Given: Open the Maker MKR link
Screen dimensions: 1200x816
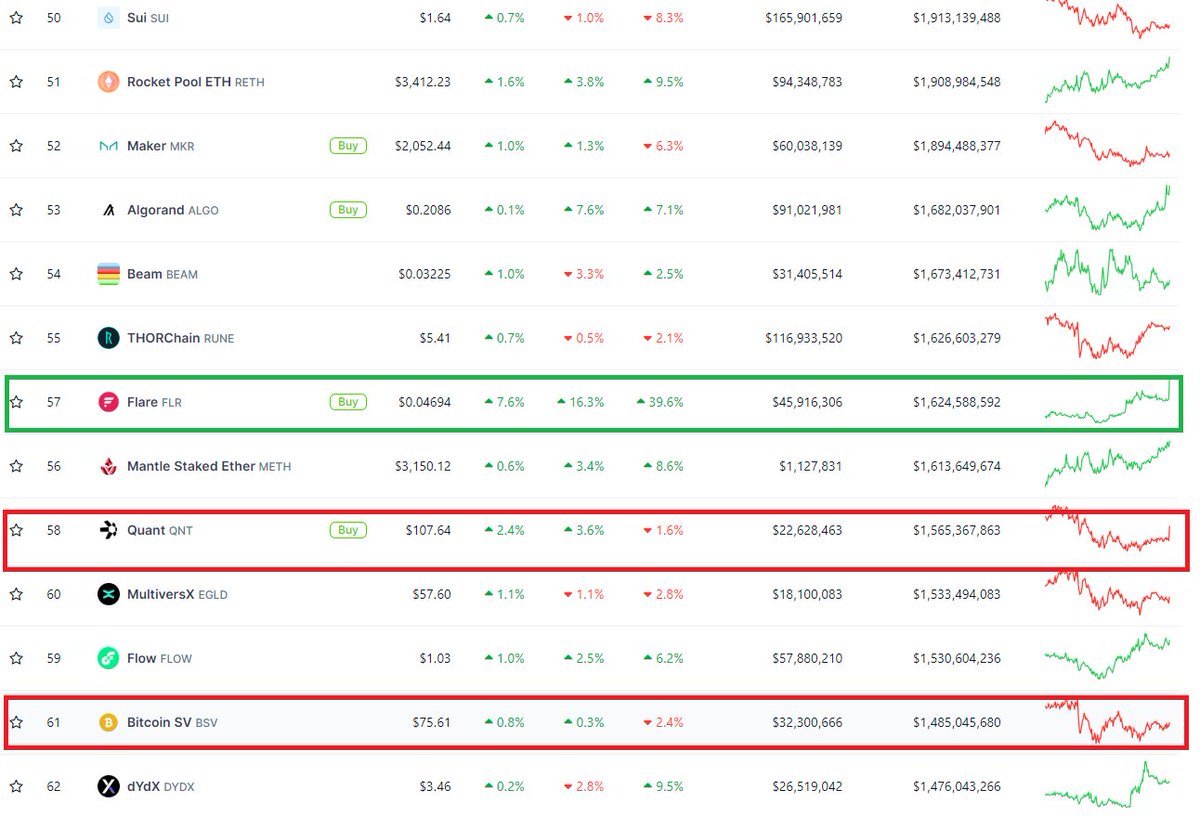Looking at the screenshot, I should (x=161, y=146).
